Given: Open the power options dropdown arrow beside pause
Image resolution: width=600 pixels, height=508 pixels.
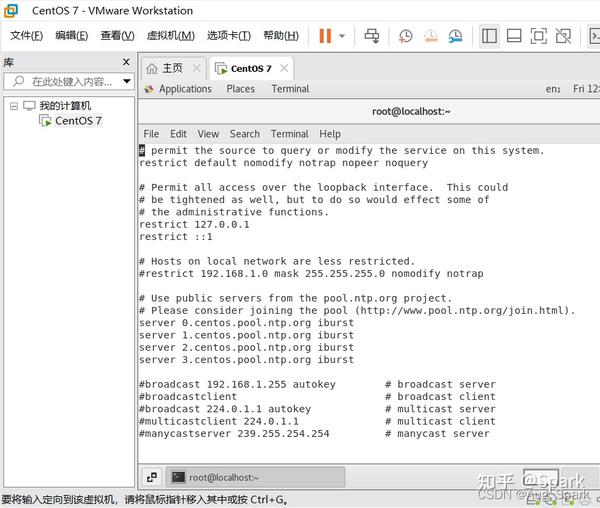Looking at the screenshot, I should pos(342,36).
